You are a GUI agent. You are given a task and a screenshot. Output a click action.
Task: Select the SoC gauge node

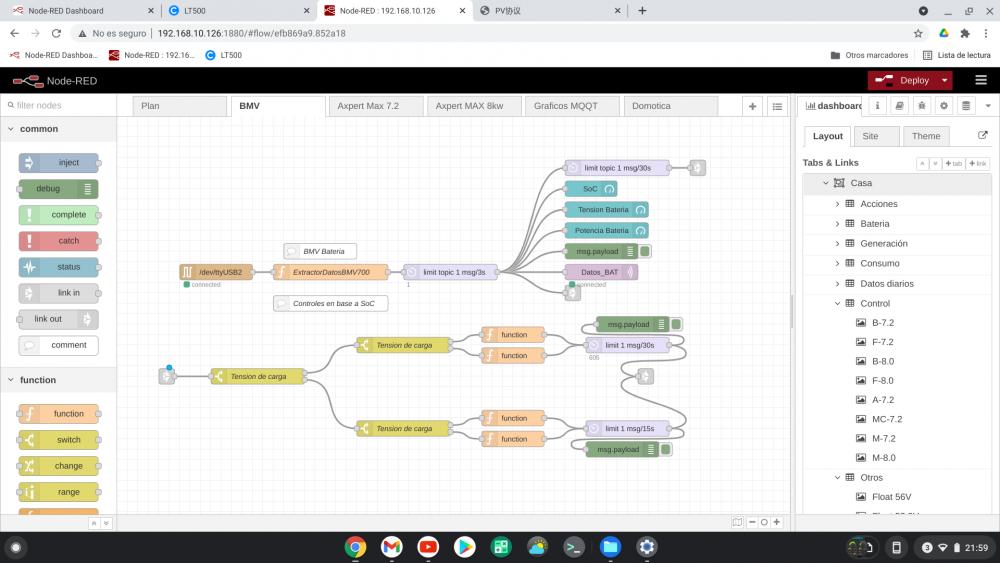[591, 189]
